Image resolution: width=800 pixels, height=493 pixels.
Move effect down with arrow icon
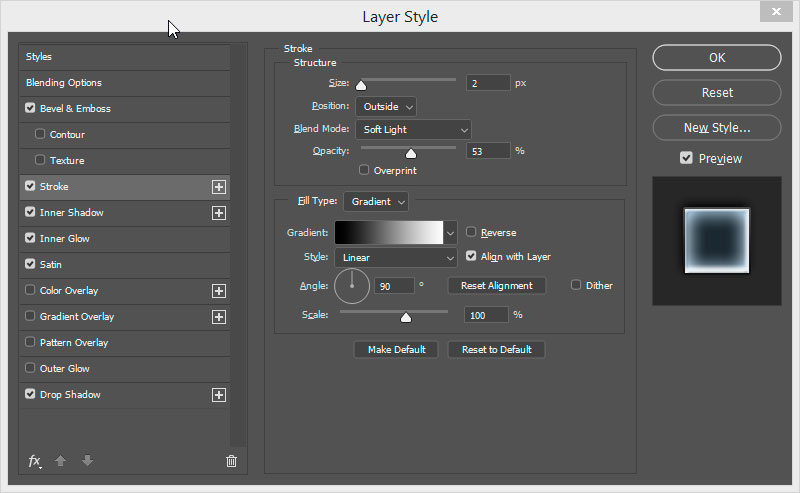(x=87, y=461)
